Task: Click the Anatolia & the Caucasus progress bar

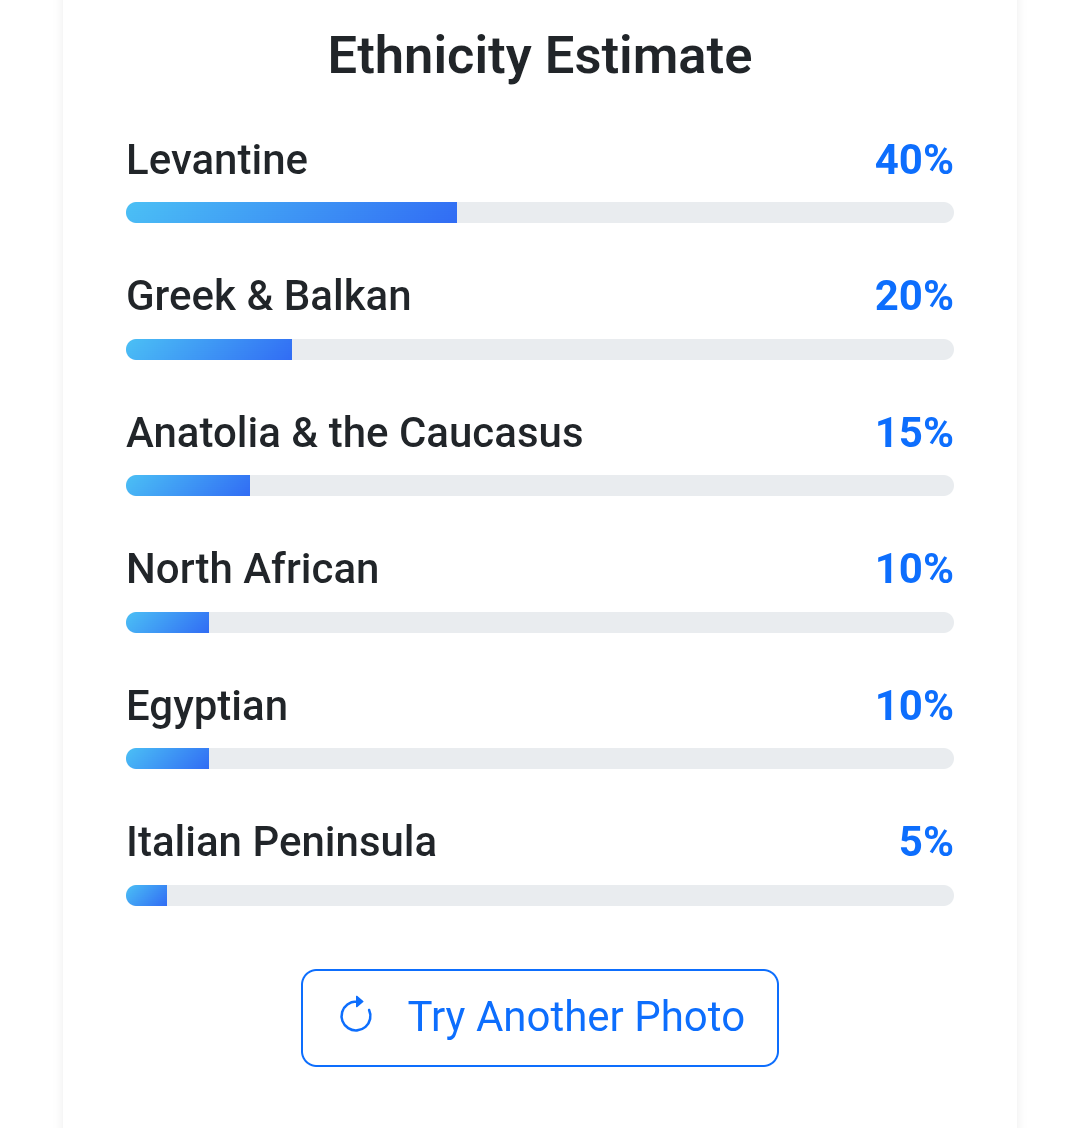Action: [540, 485]
